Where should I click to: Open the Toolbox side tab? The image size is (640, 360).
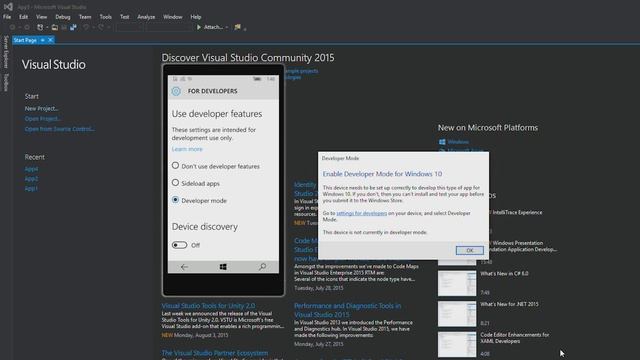[x=6, y=82]
